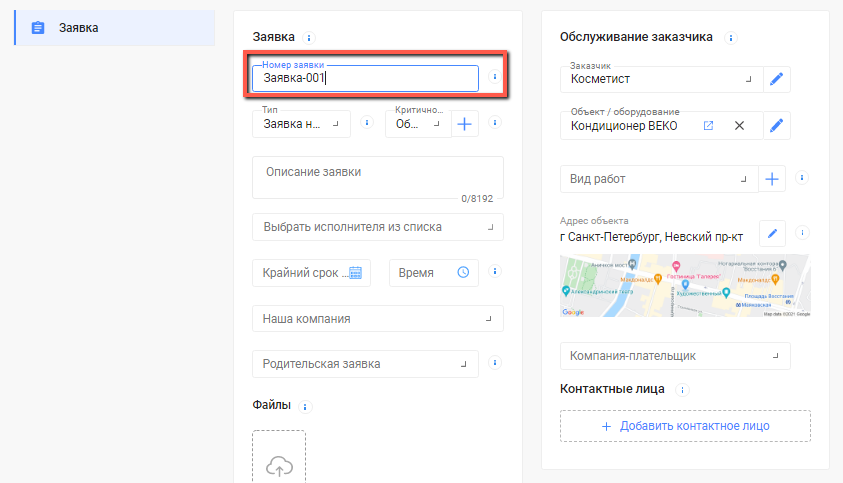This screenshot has width=843, height=483.
Task: Expand the Вид работ dropdown
Action: coord(659,179)
